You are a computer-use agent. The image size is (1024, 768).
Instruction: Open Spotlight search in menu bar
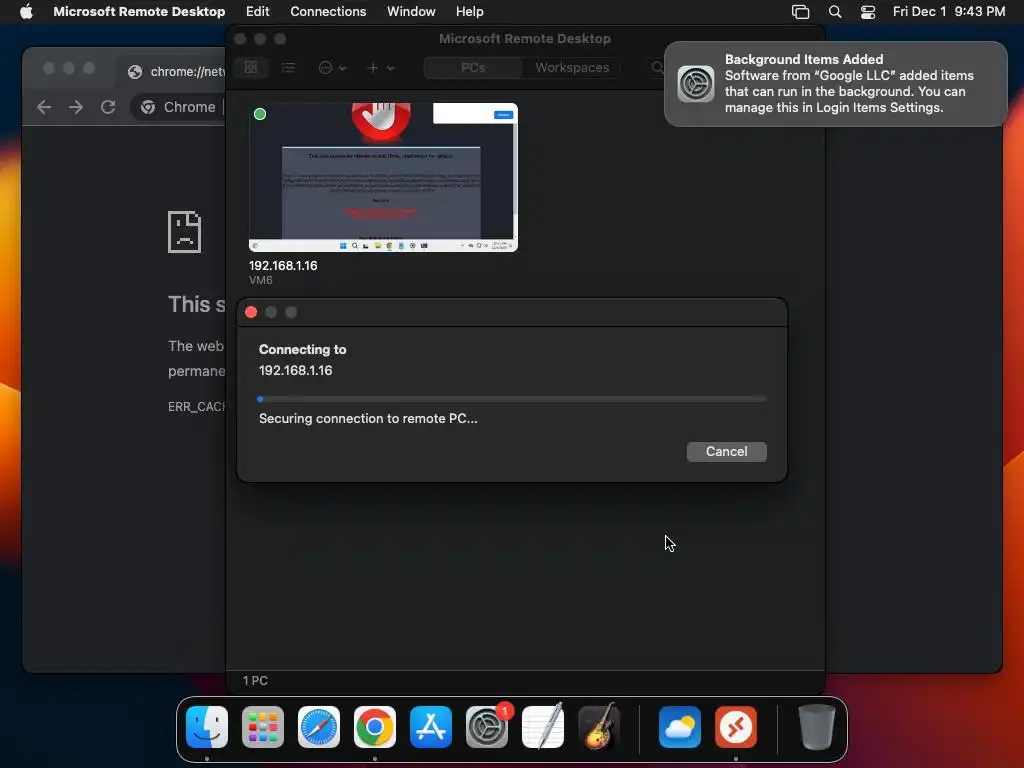point(835,12)
